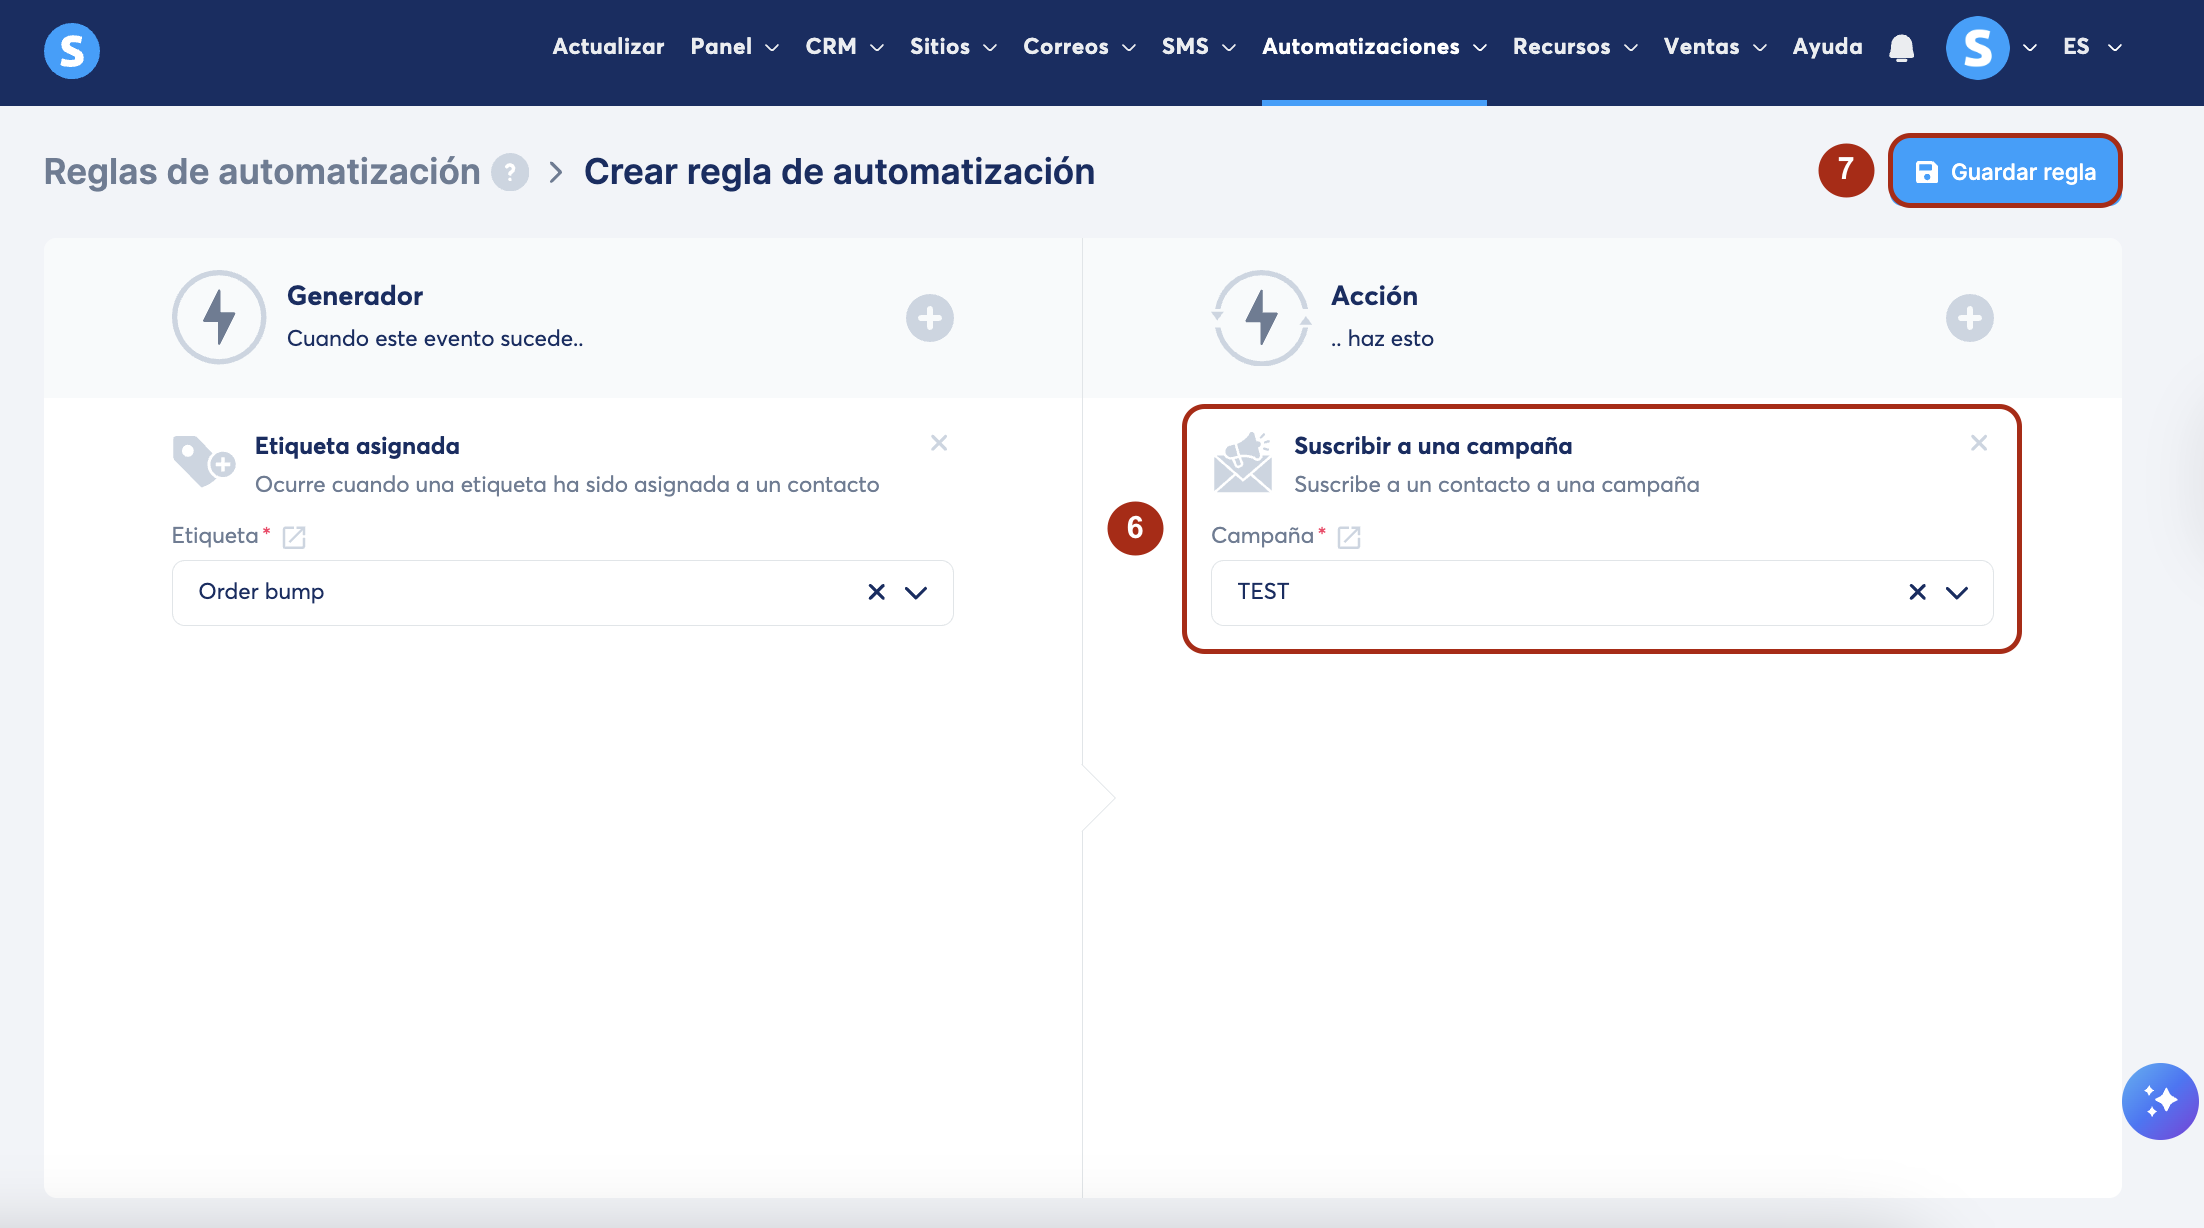Expand the Campaña dropdown arrow
This screenshot has height=1228, width=2204.
click(x=1957, y=592)
